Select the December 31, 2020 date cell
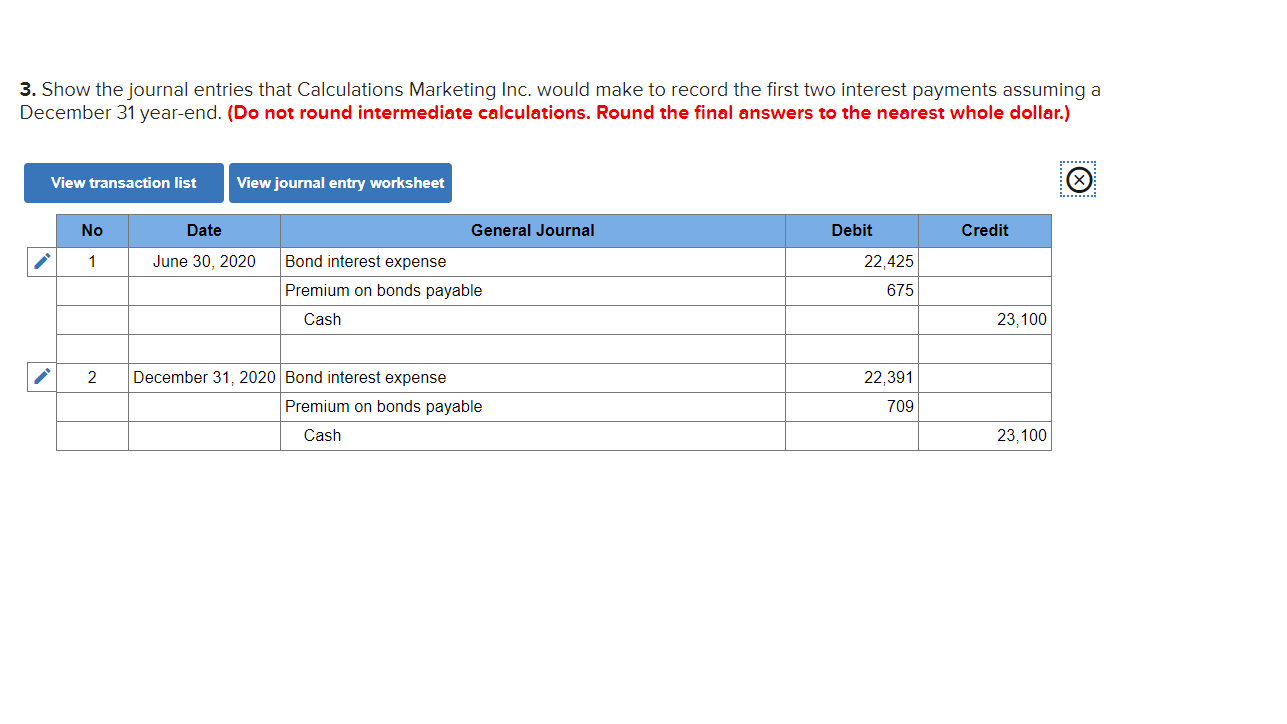Viewport: 1287px width, 724px height. coord(204,377)
